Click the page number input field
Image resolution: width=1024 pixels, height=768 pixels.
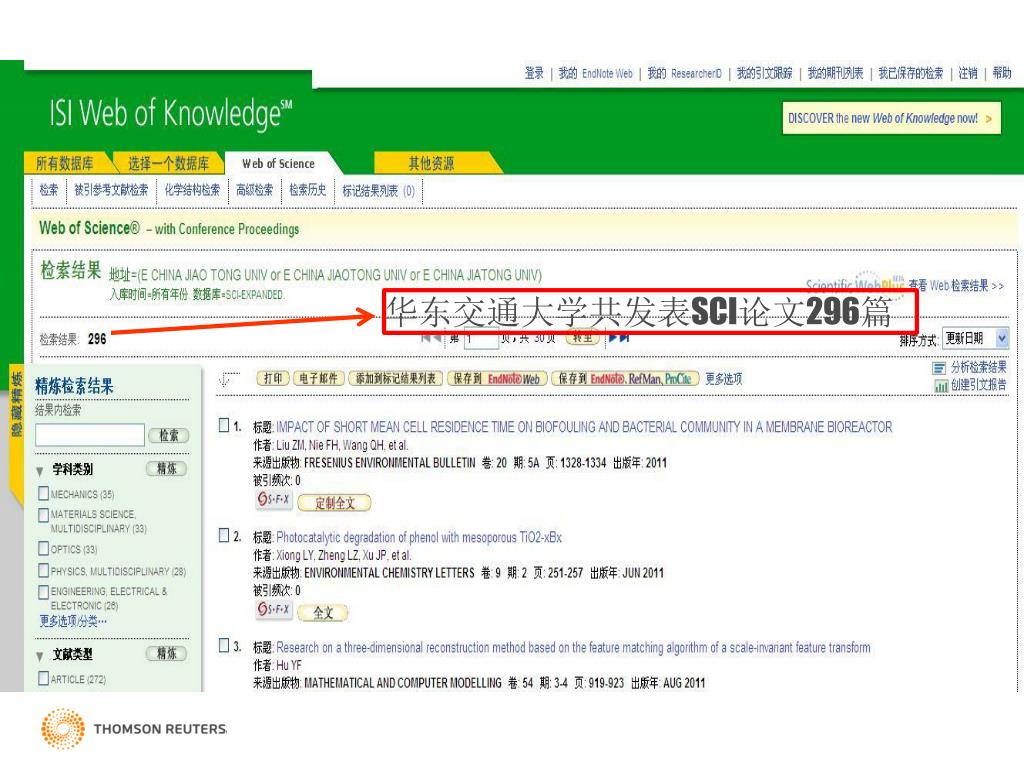[x=481, y=339]
